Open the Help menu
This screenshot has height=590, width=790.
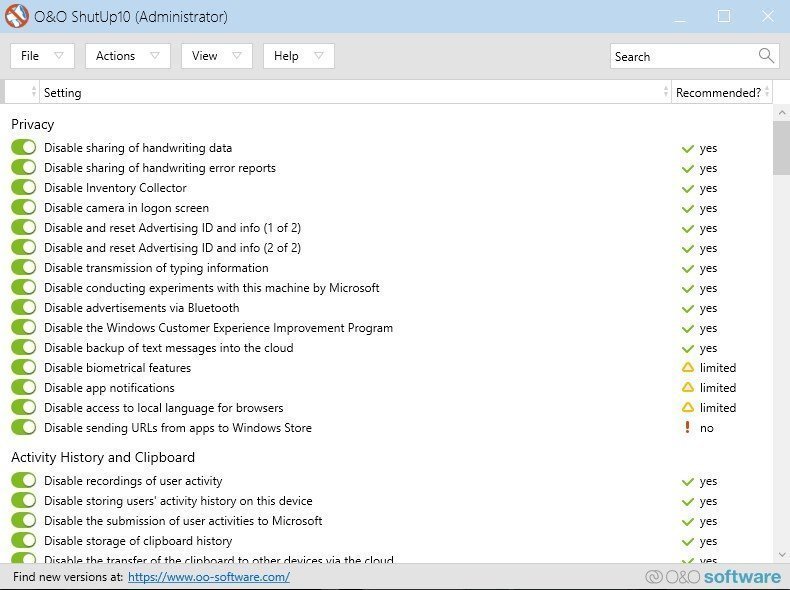pyautogui.click(x=298, y=56)
